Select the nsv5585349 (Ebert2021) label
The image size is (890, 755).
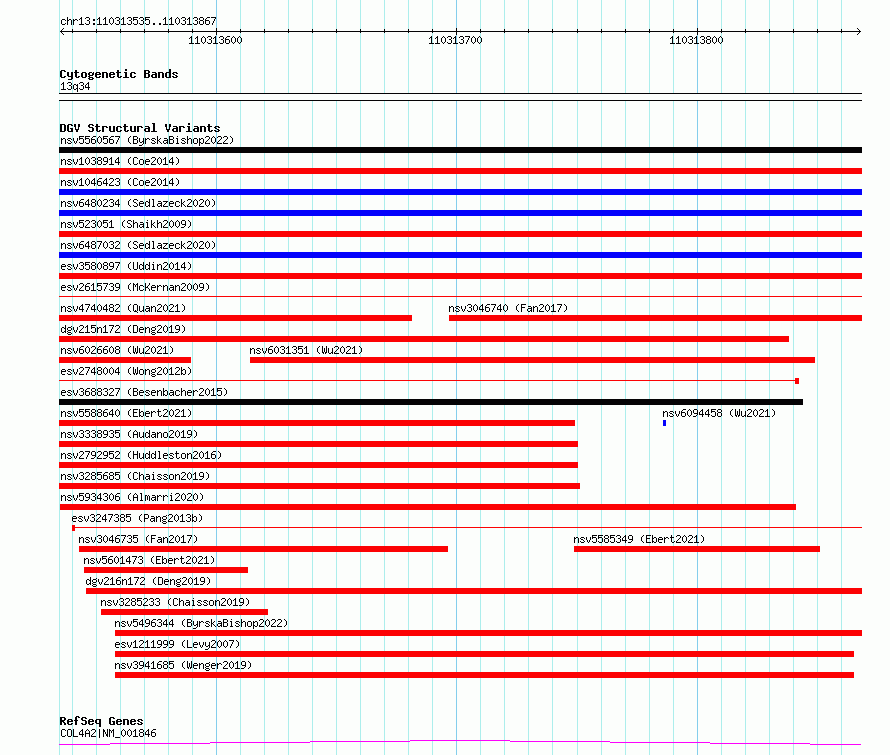[639, 539]
